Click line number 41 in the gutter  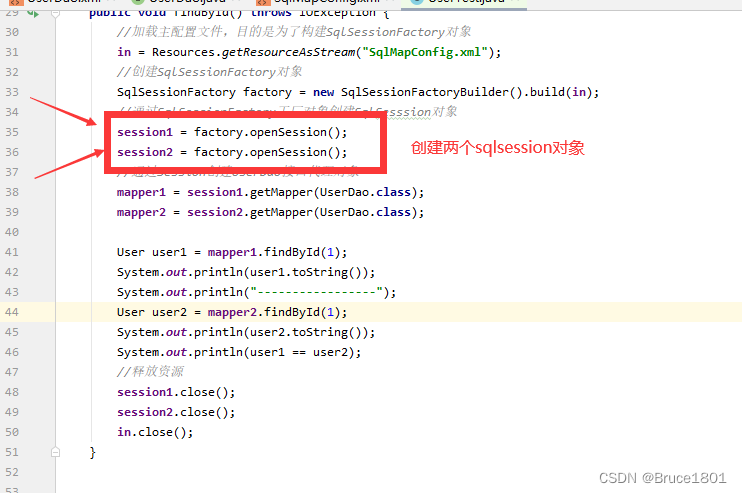tap(12, 252)
